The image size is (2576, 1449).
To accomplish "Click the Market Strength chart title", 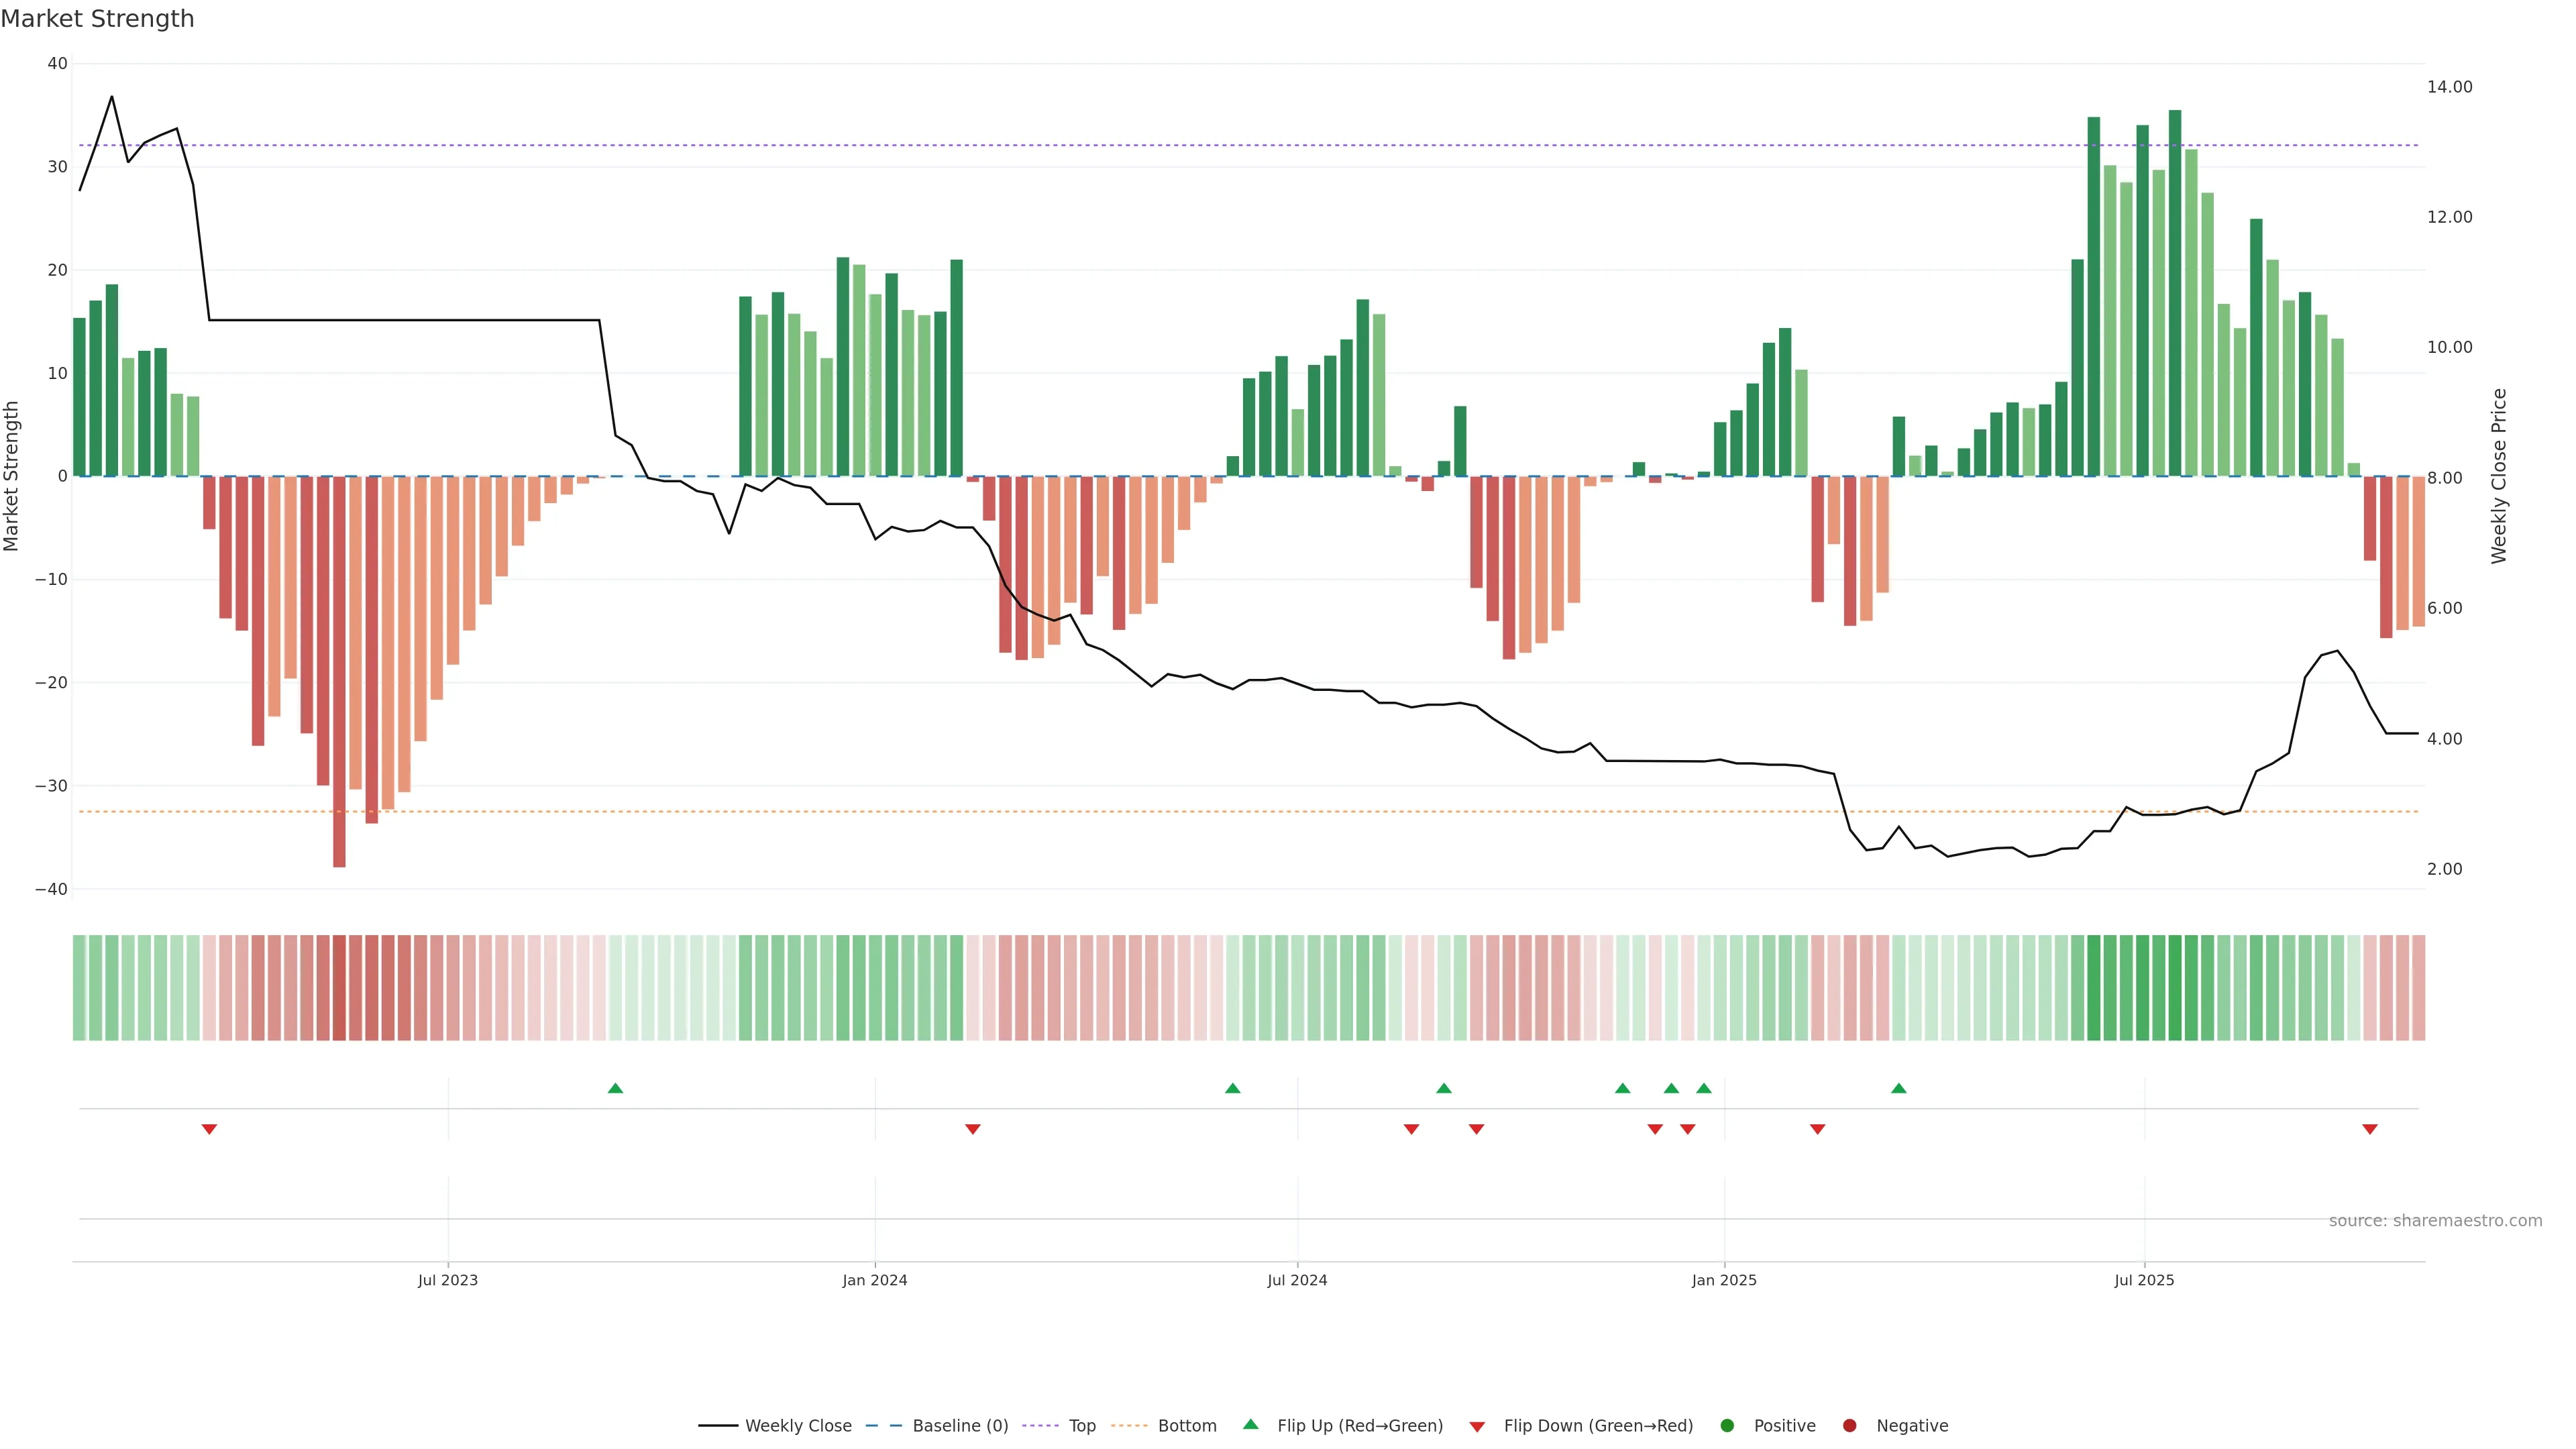I will tap(97, 19).
